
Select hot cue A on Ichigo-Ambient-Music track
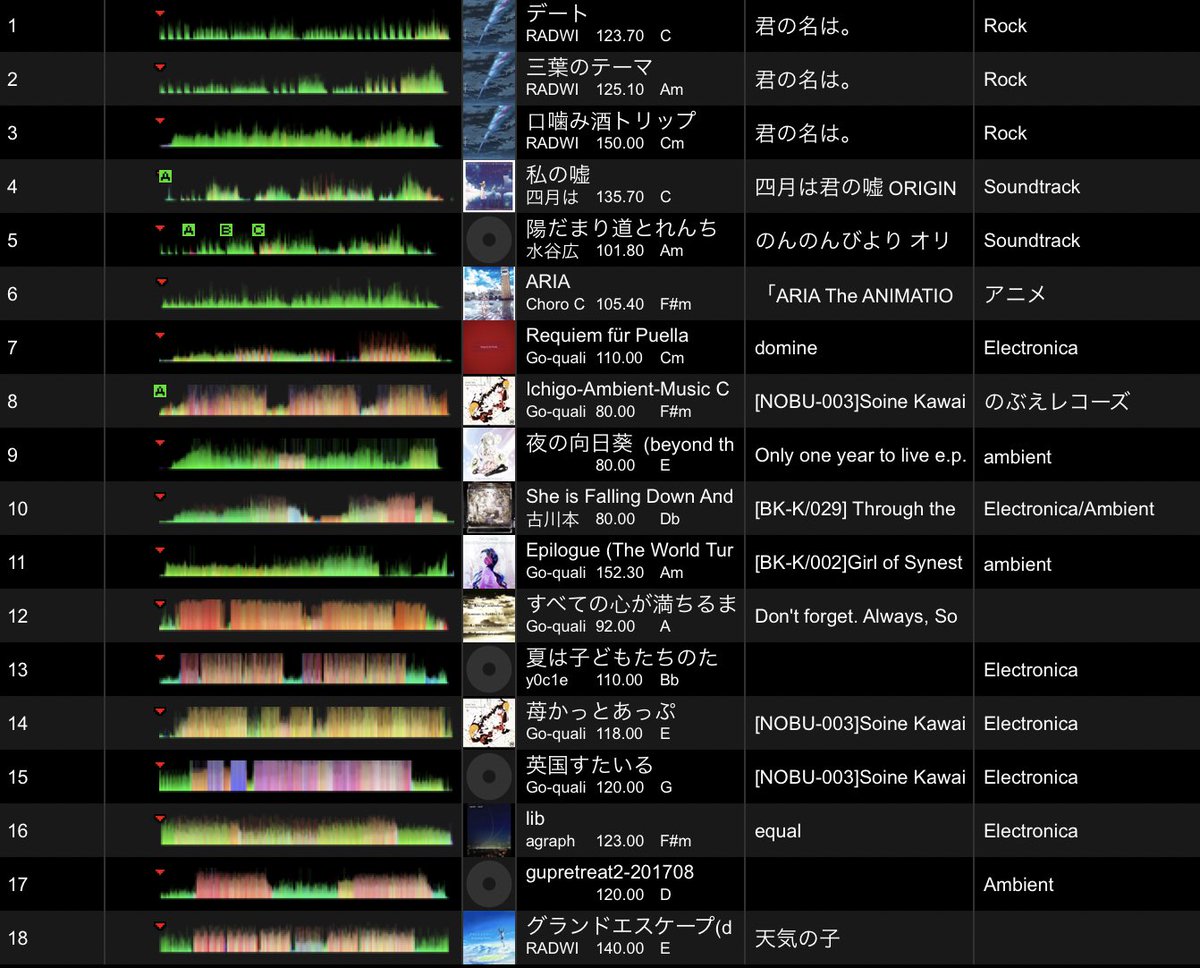click(x=159, y=393)
